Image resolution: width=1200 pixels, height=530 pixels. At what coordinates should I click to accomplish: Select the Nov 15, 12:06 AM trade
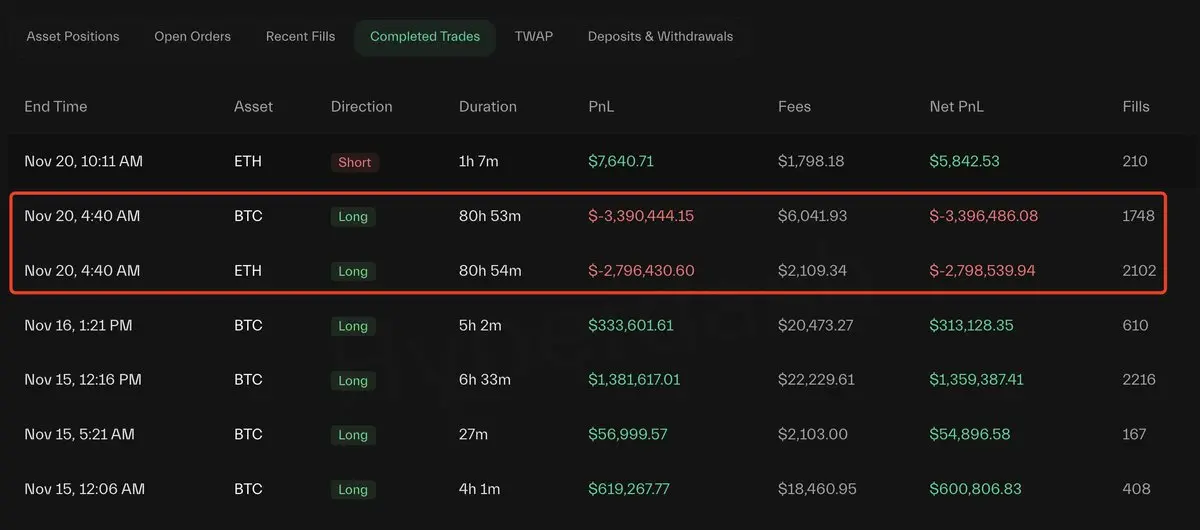[85, 489]
